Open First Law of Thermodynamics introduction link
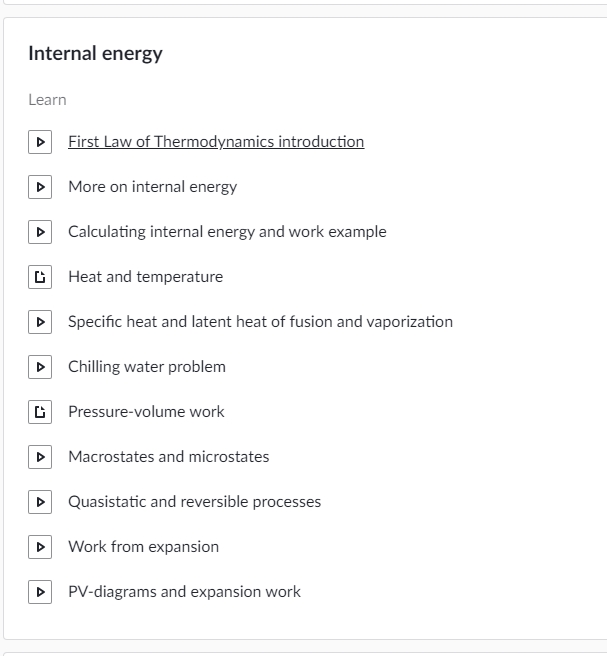The width and height of the screenshot is (607, 656). [216, 142]
